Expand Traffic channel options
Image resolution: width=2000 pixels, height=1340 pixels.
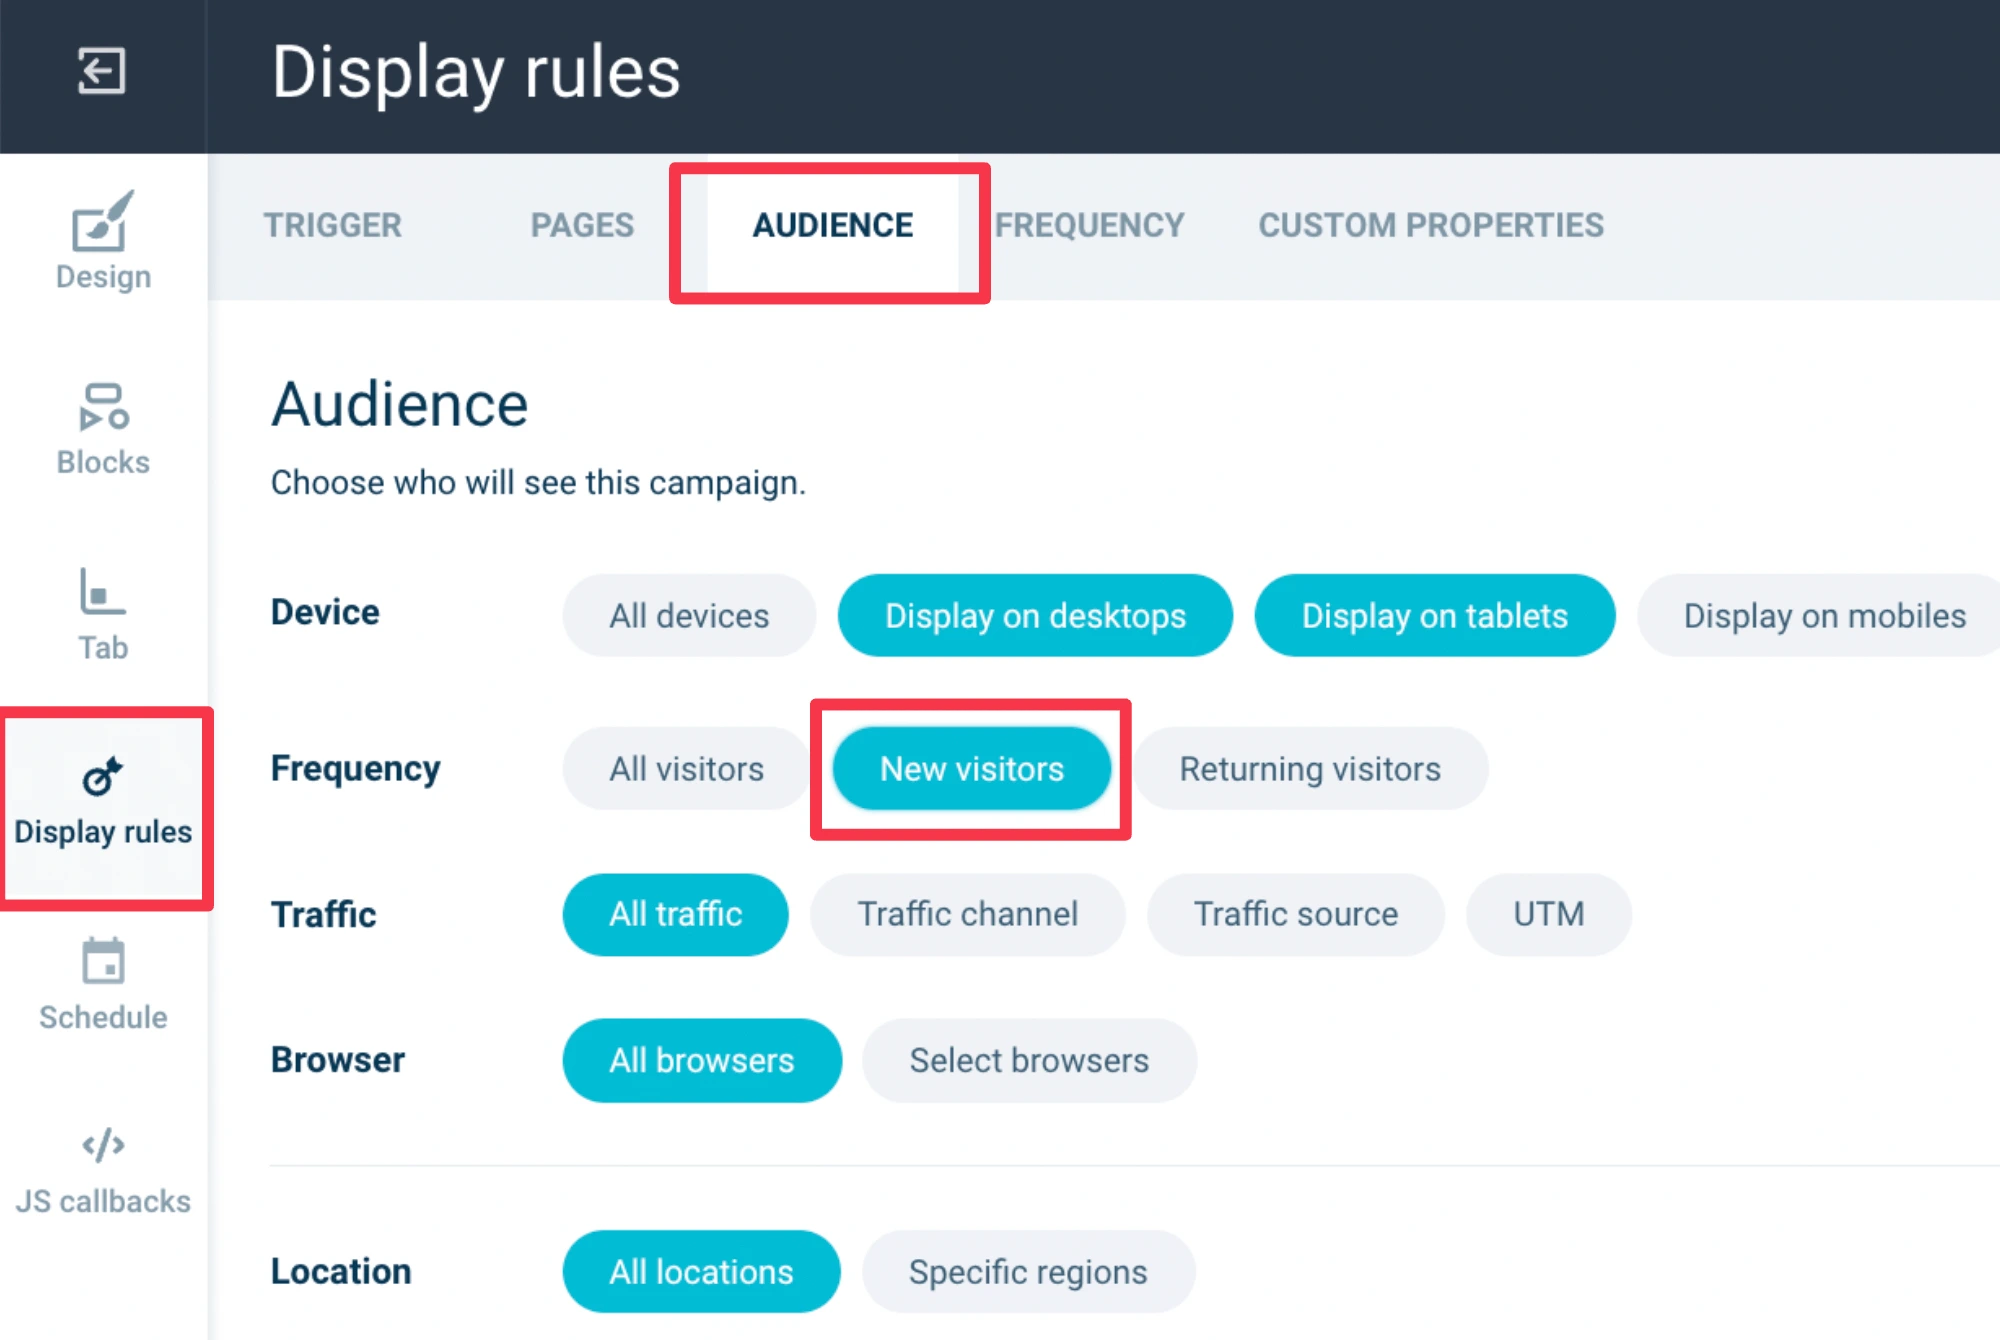click(x=967, y=914)
